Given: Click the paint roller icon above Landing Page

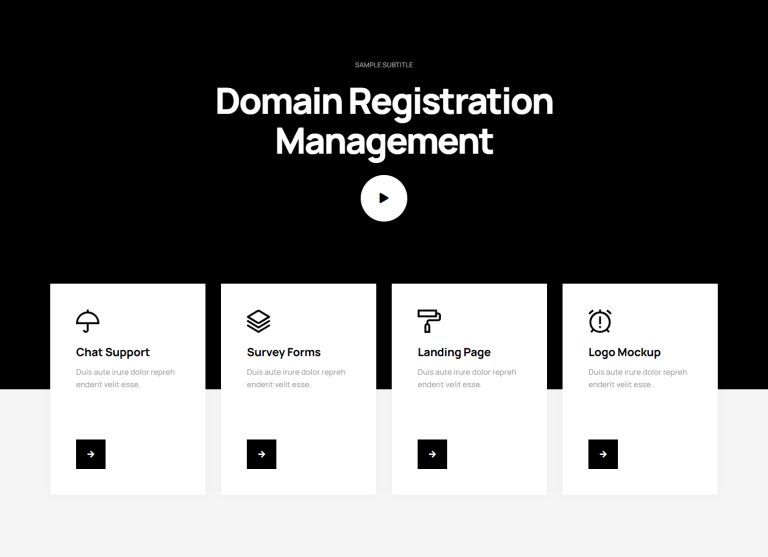Looking at the screenshot, I should tap(429, 321).
